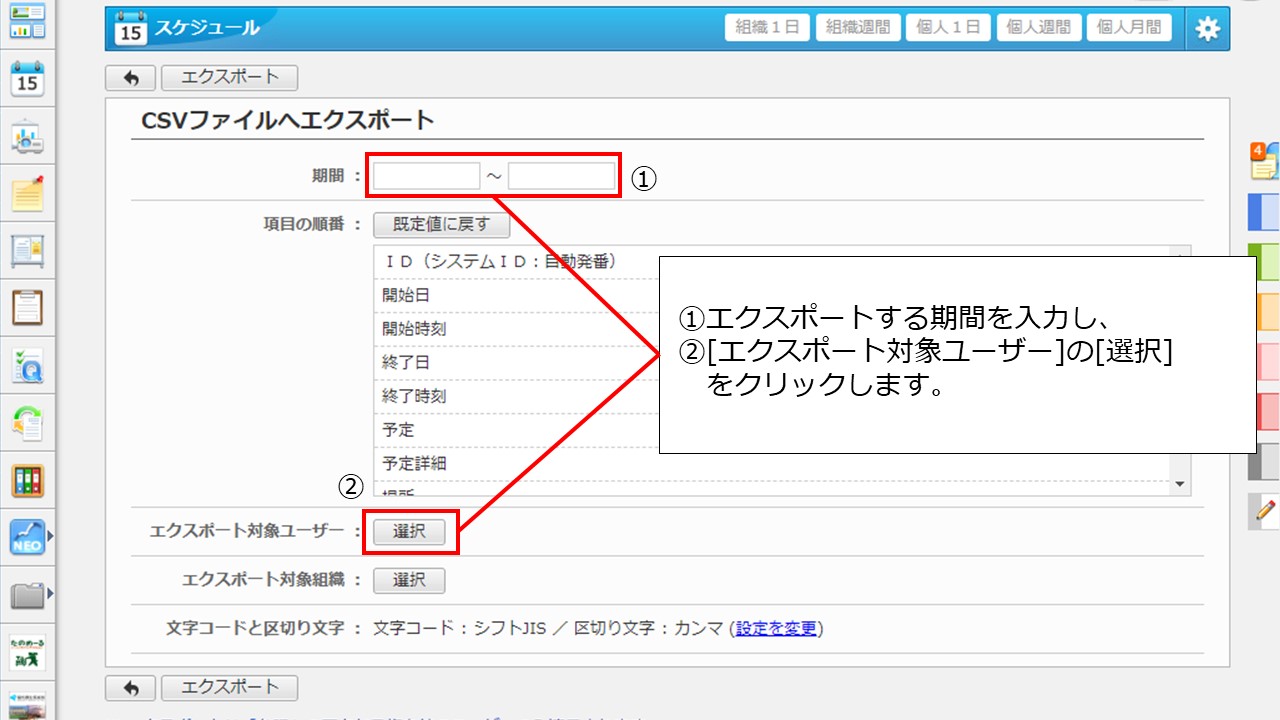Click the top エクスポート button

tap(229, 77)
